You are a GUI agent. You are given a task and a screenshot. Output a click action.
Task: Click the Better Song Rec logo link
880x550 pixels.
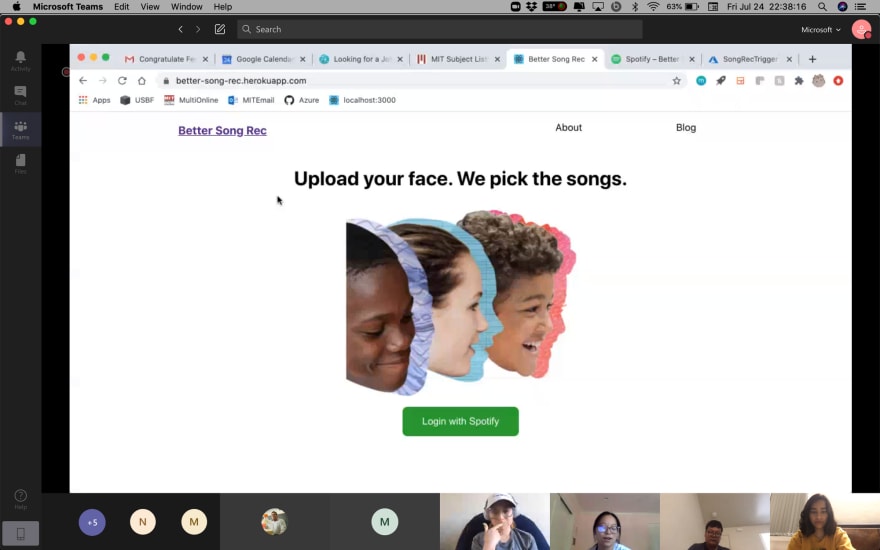(222, 130)
